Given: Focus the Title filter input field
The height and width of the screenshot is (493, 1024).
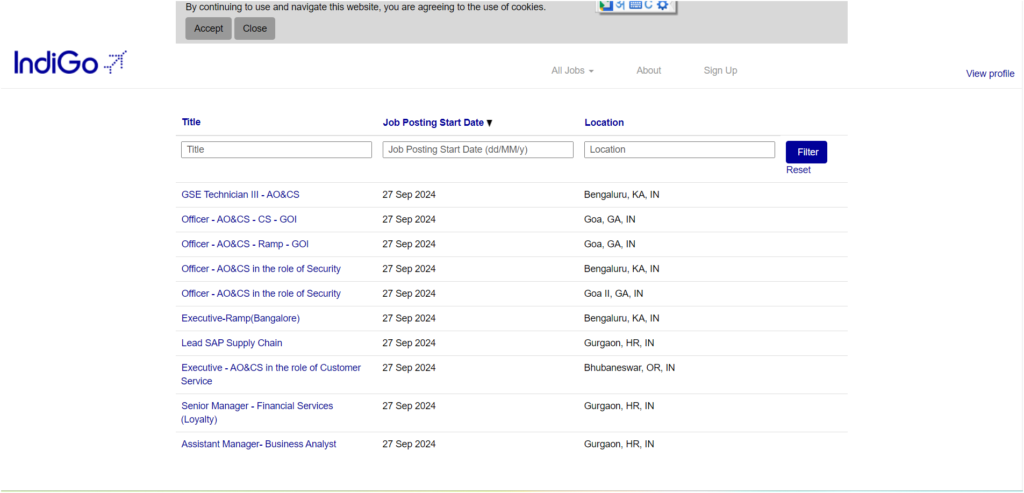Looking at the screenshot, I should pyautogui.click(x=276, y=149).
